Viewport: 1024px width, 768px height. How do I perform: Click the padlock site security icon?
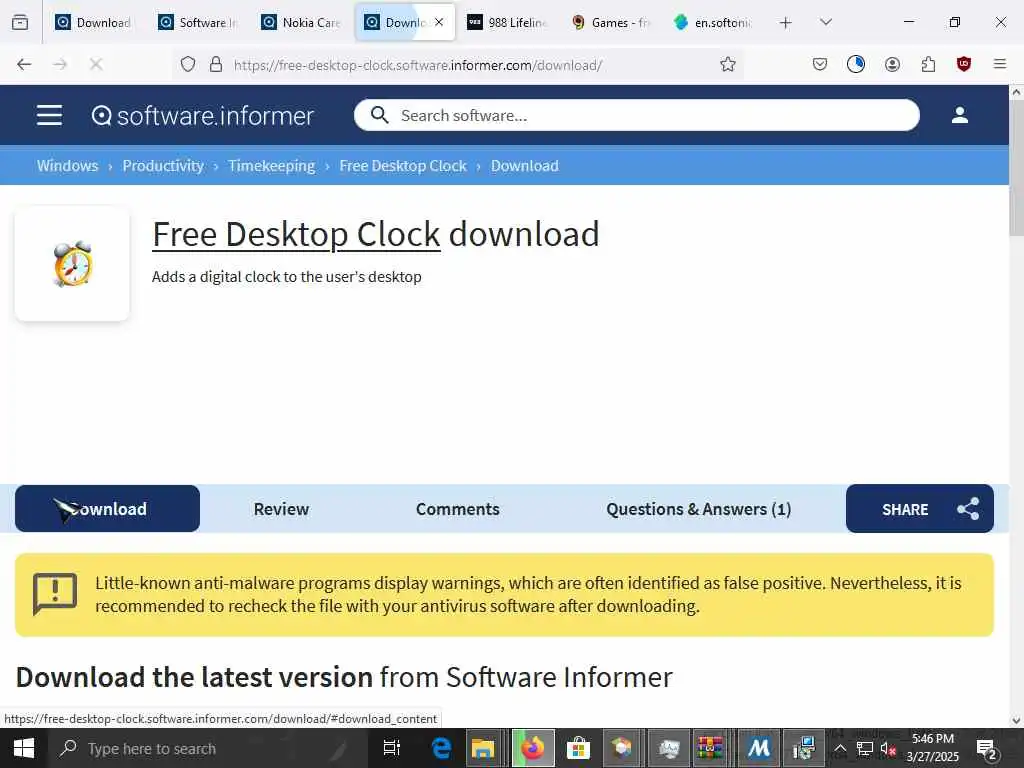(216, 64)
